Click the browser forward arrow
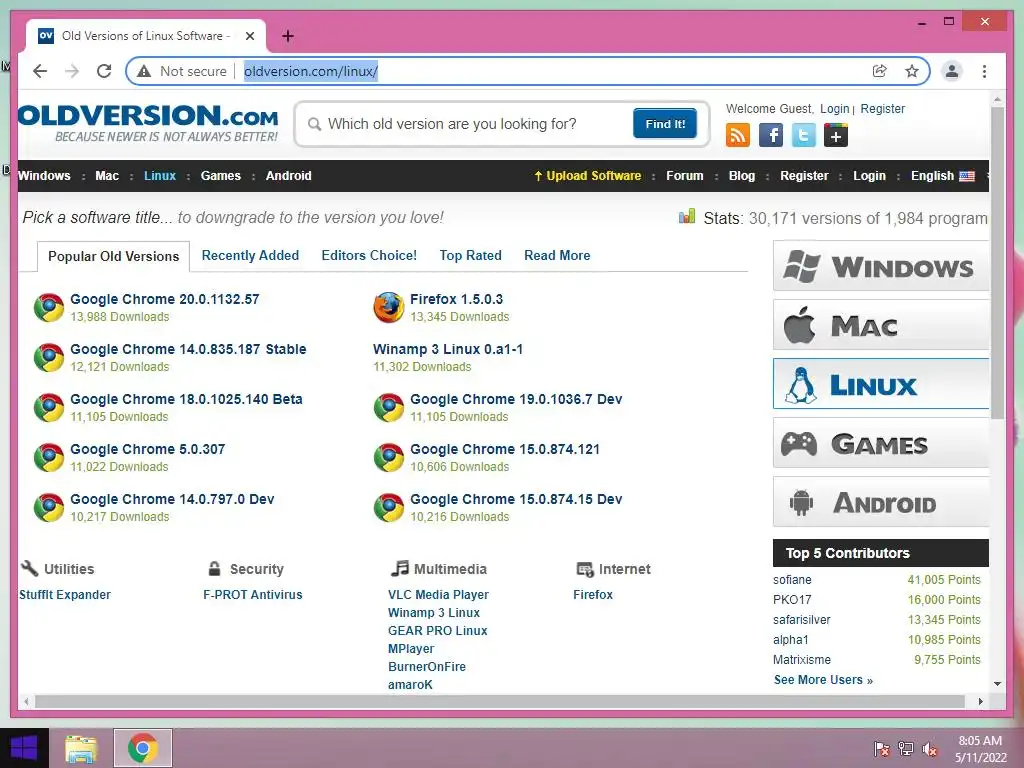This screenshot has height=768, width=1024. point(72,71)
